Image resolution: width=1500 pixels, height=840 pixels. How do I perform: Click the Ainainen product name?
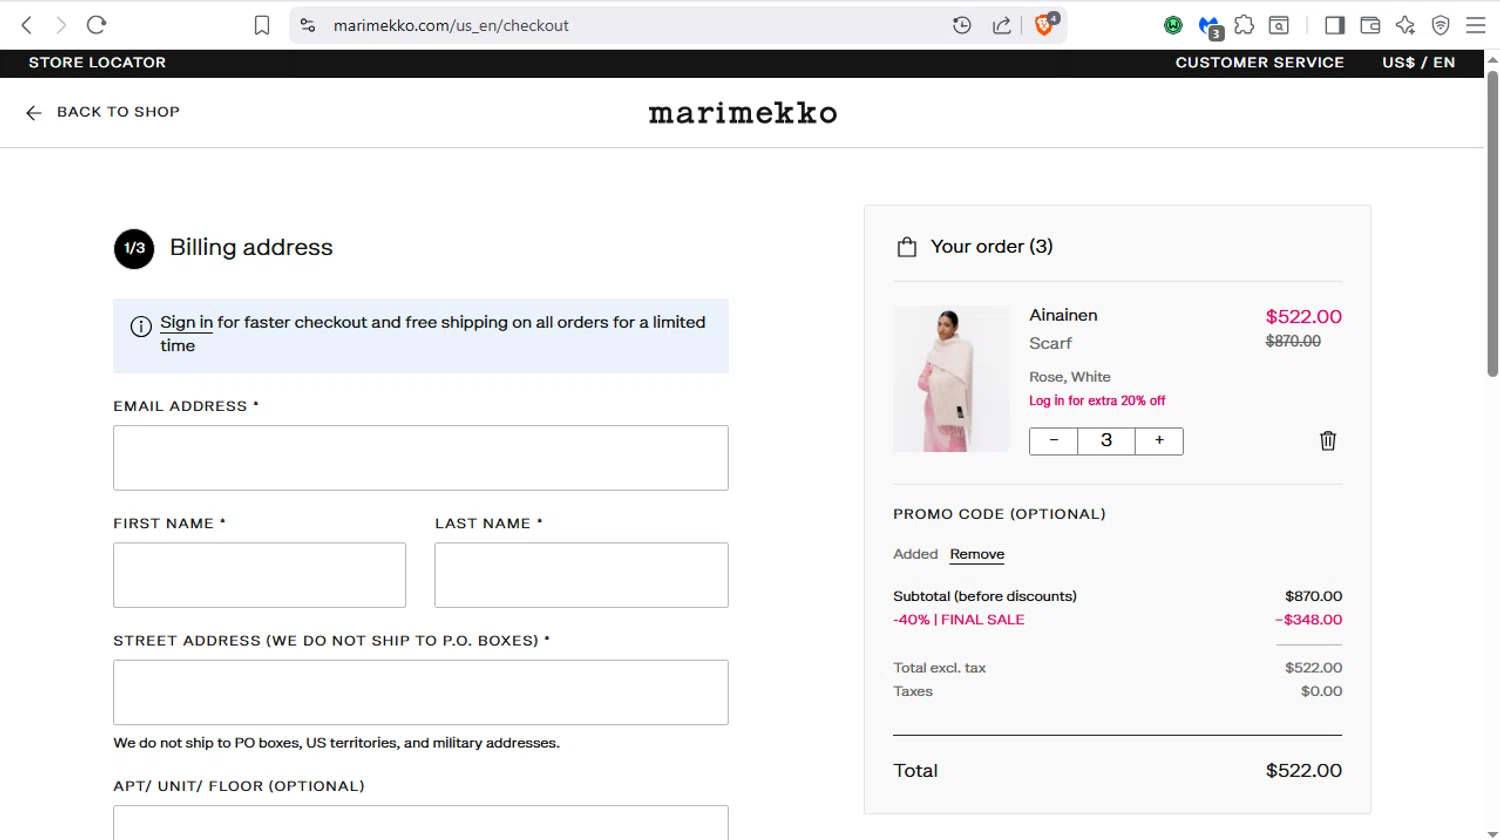click(x=1063, y=315)
